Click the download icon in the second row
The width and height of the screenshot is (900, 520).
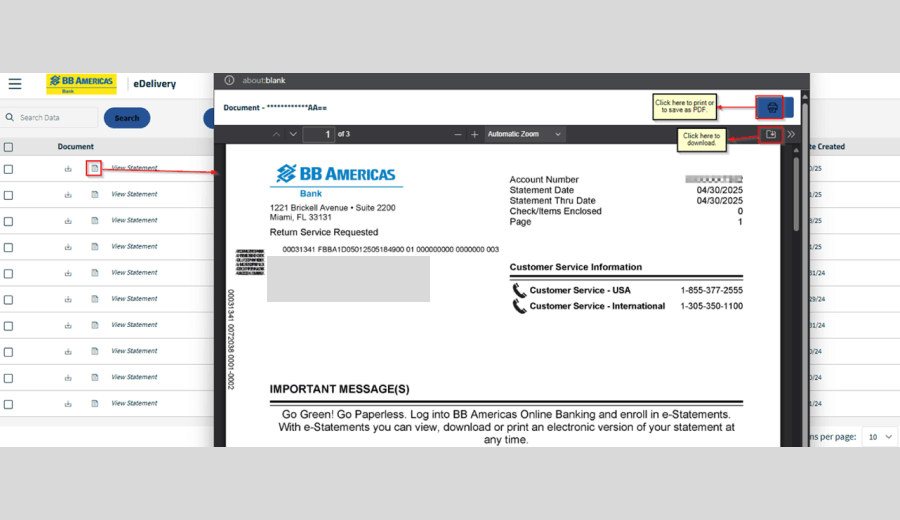68,195
